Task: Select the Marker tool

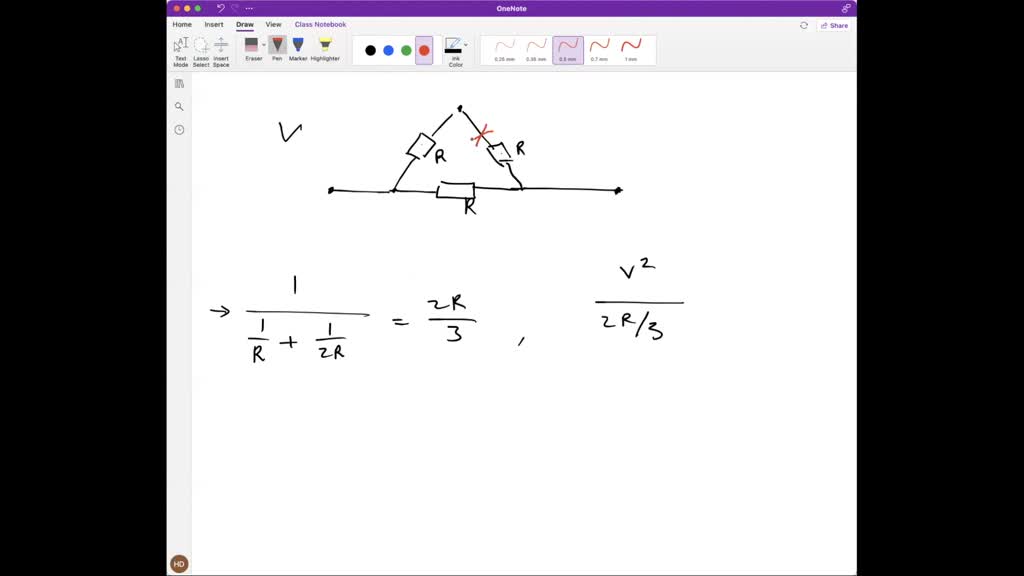Action: (297, 44)
